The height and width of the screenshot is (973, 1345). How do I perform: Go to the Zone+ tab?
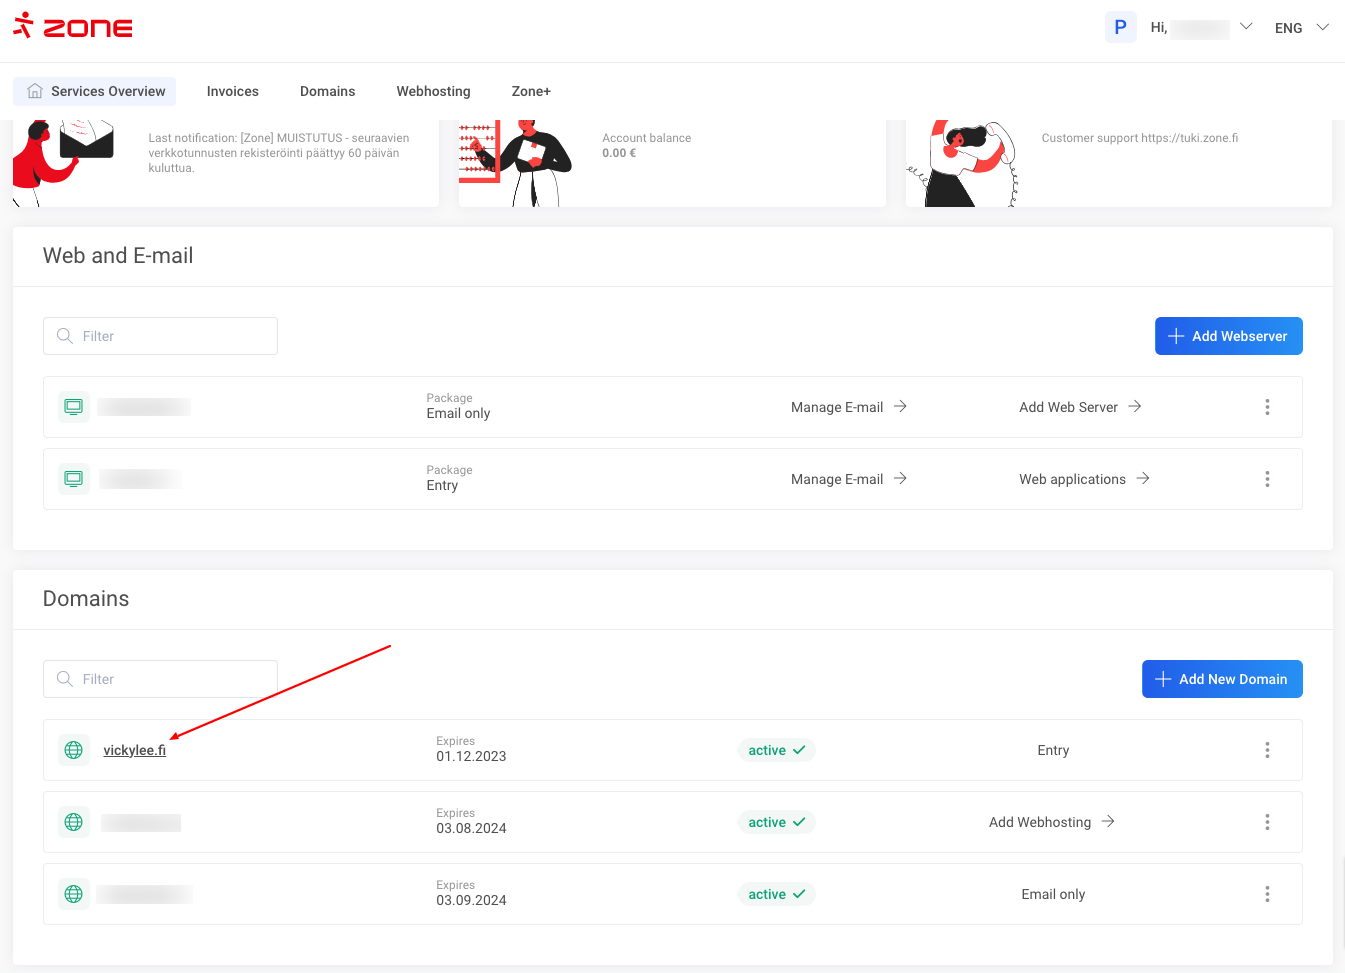[x=531, y=91]
